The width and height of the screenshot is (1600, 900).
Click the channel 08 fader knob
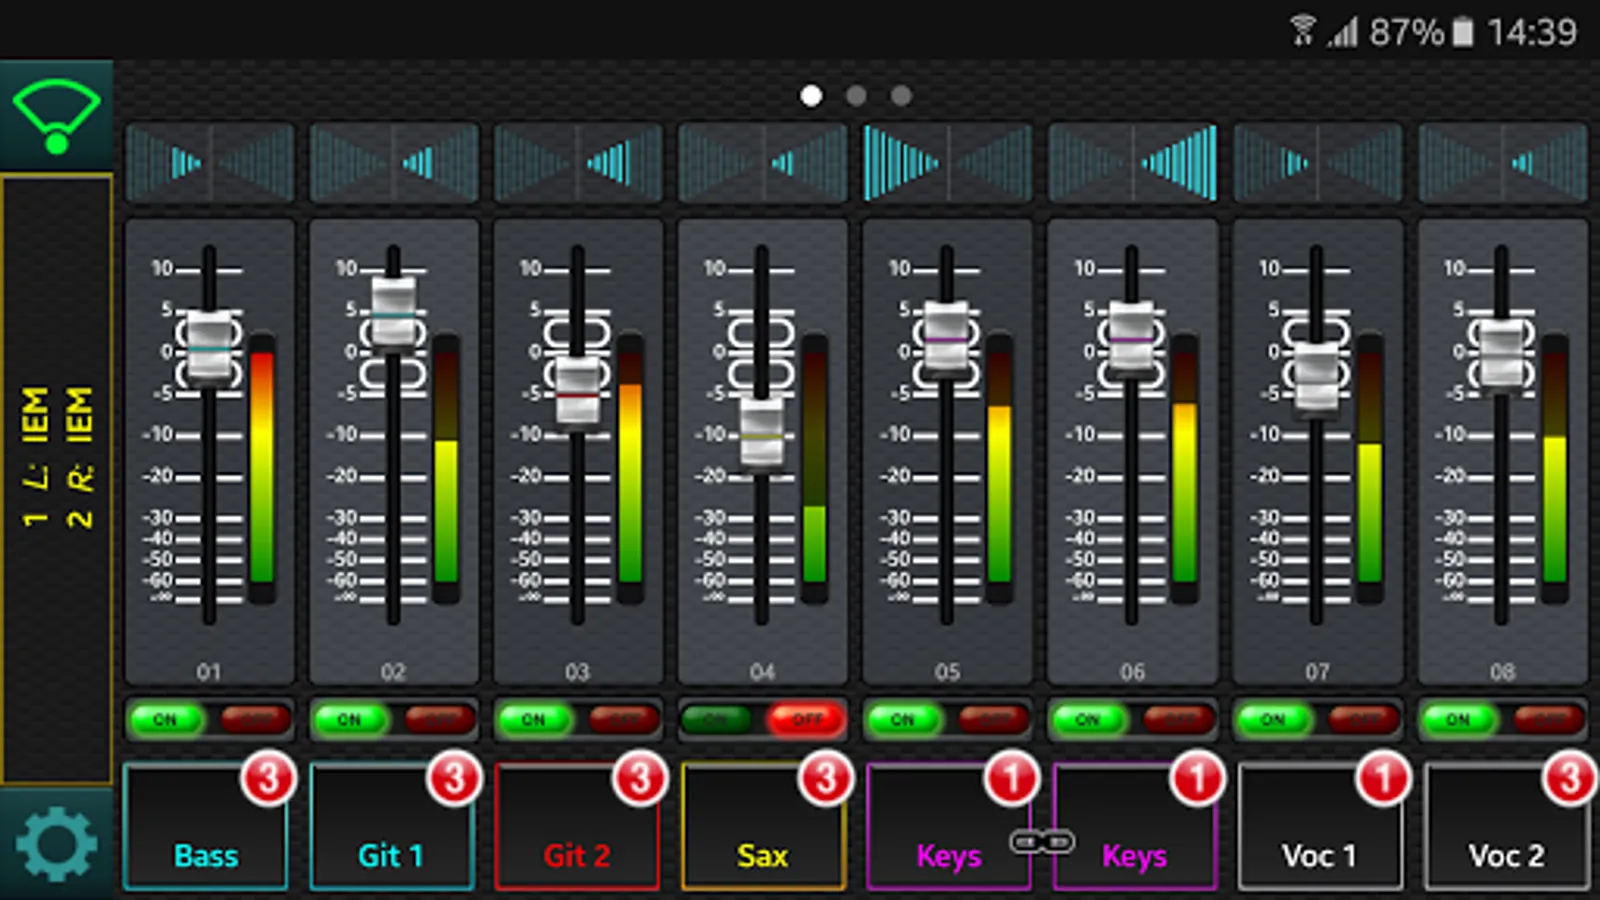point(1502,355)
